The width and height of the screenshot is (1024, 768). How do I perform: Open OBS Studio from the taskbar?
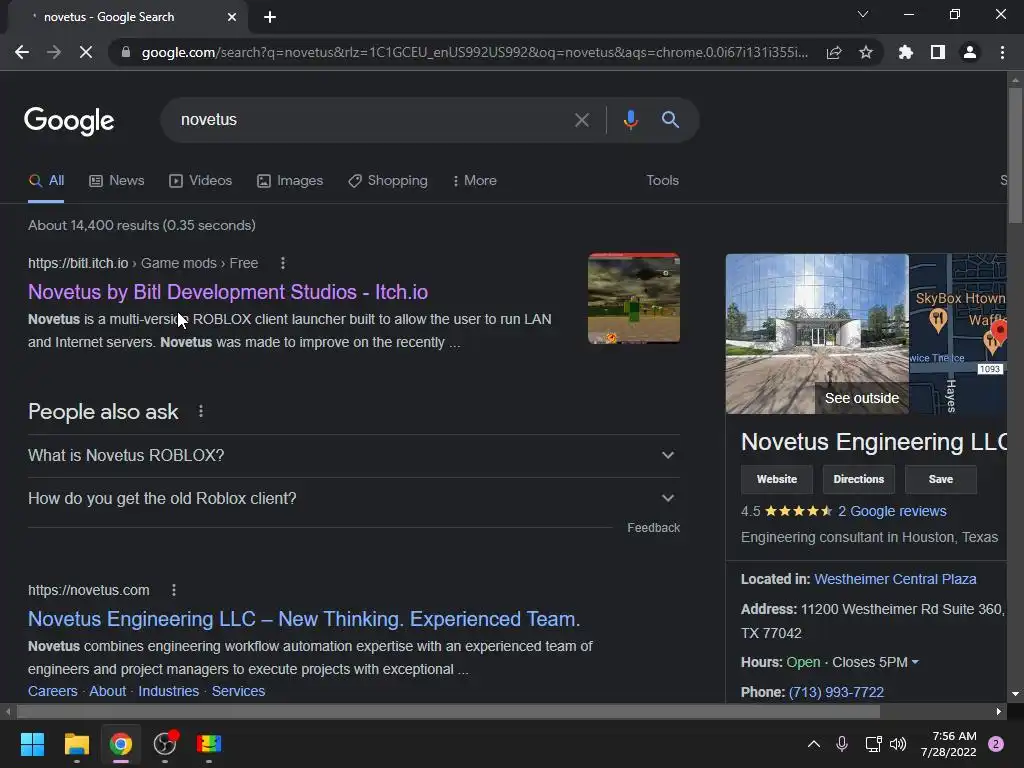[x=165, y=744]
